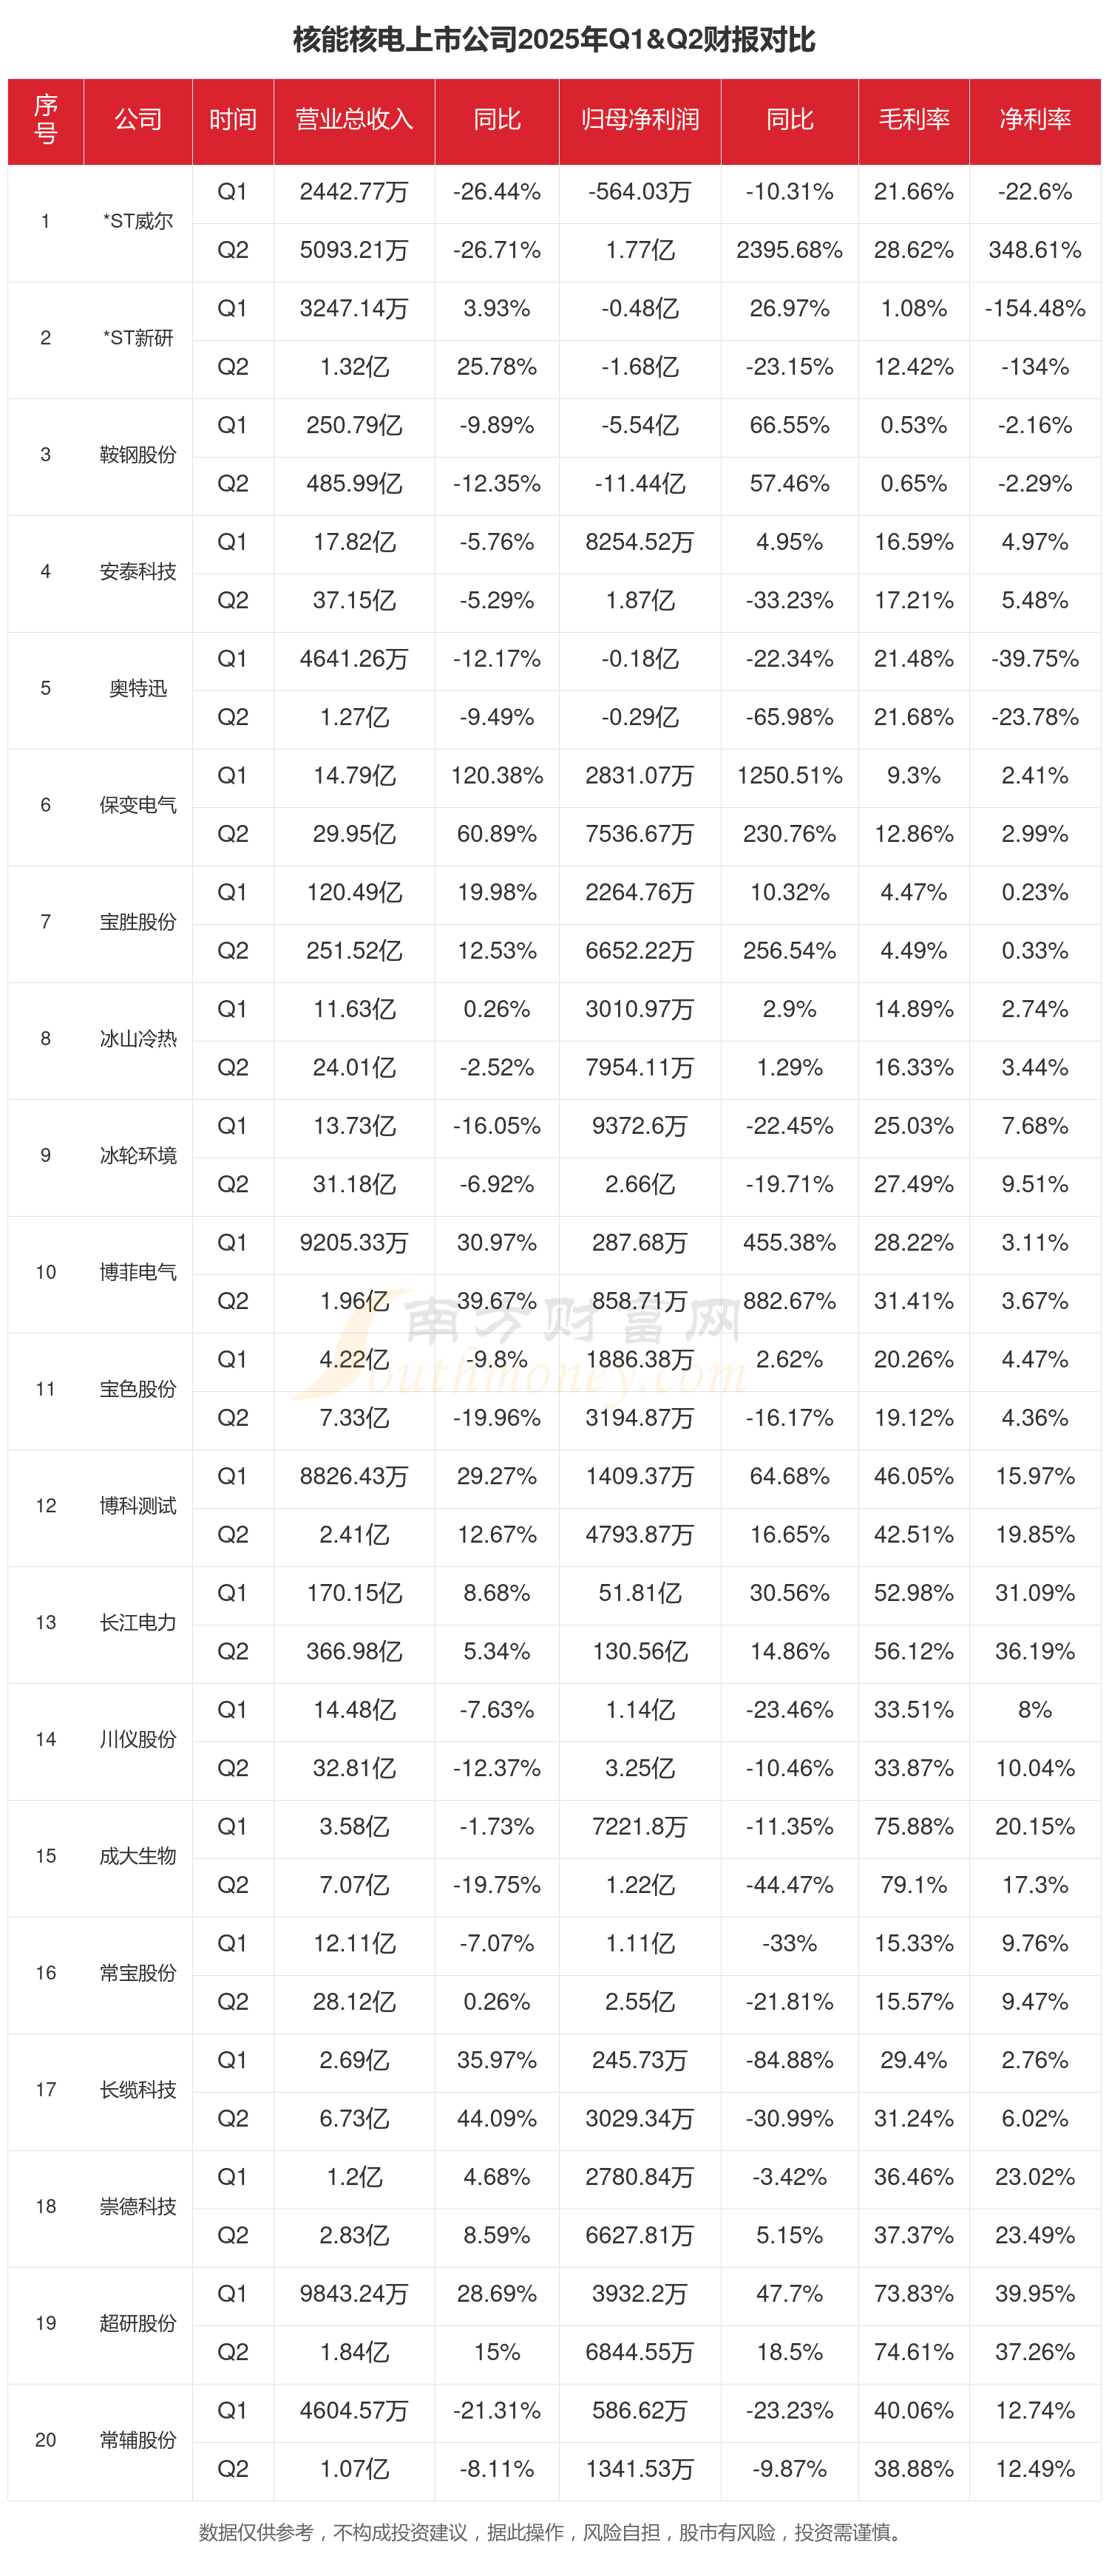Click 超研股份 in the company column
This screenshot has width=1109, height=2576.
[138, 2323]
